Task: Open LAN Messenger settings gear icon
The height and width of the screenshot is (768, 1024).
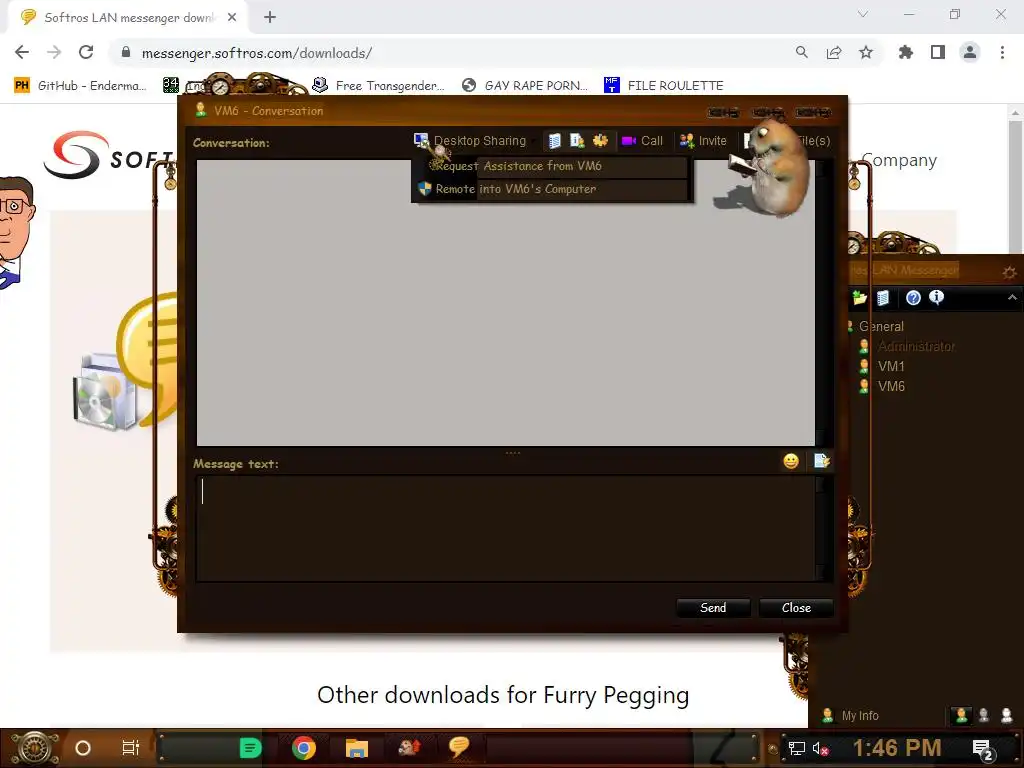Action: pyautogui.click(x=1009, y=272)
